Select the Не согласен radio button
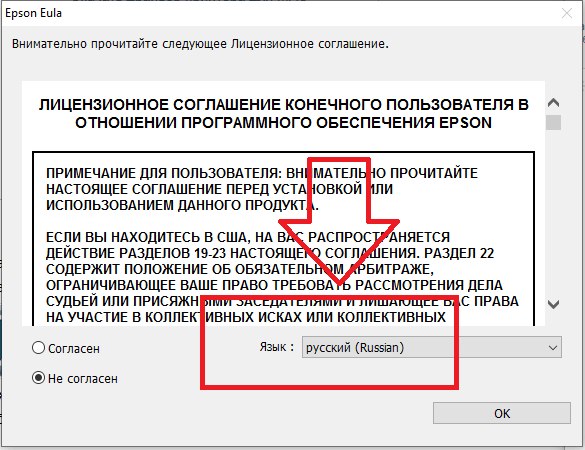585x450 pixels. (x=38, y=378)
